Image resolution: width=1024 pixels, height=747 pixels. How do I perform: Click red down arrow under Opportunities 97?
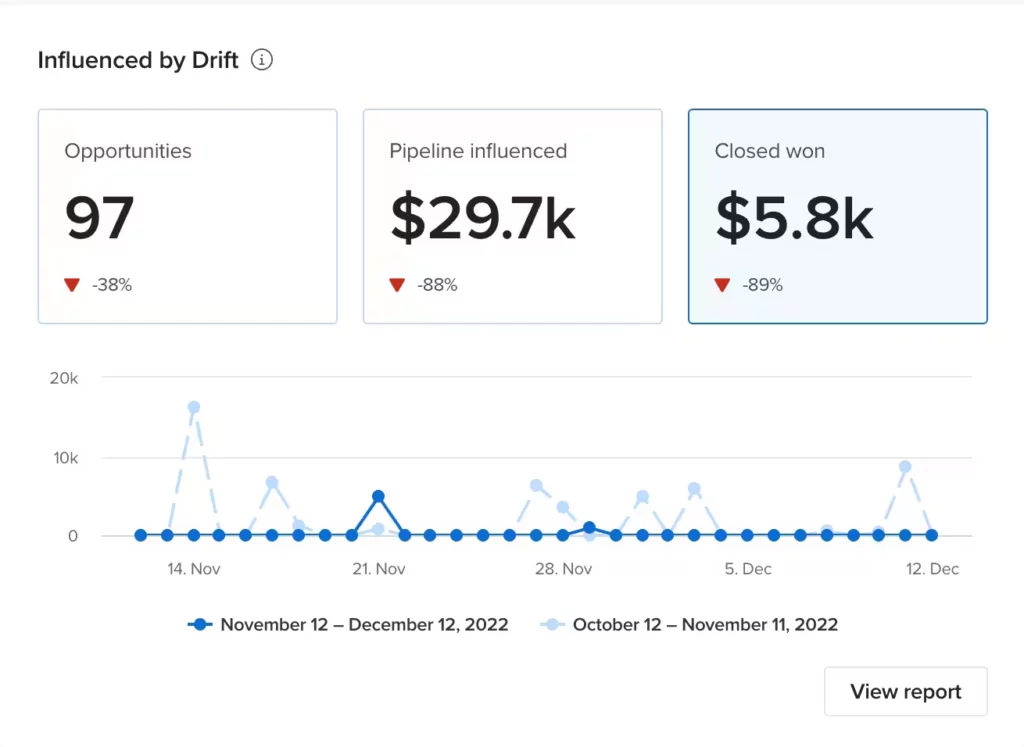[72, 285]
